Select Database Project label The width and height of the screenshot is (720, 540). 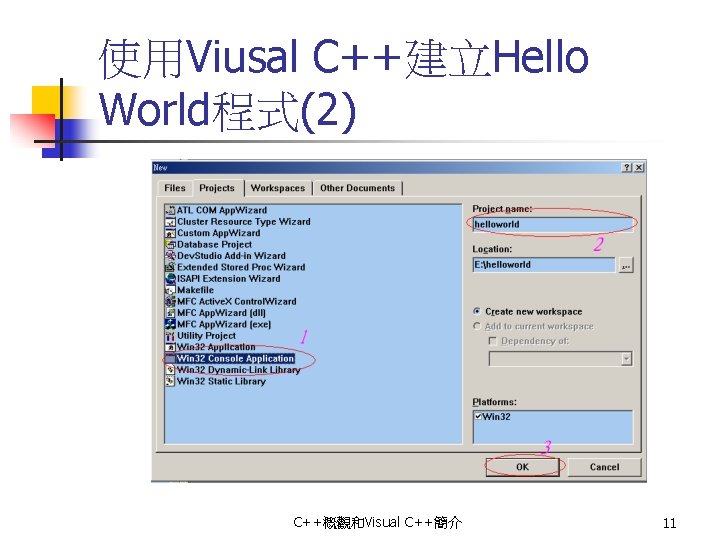click(x=214, y=245)
